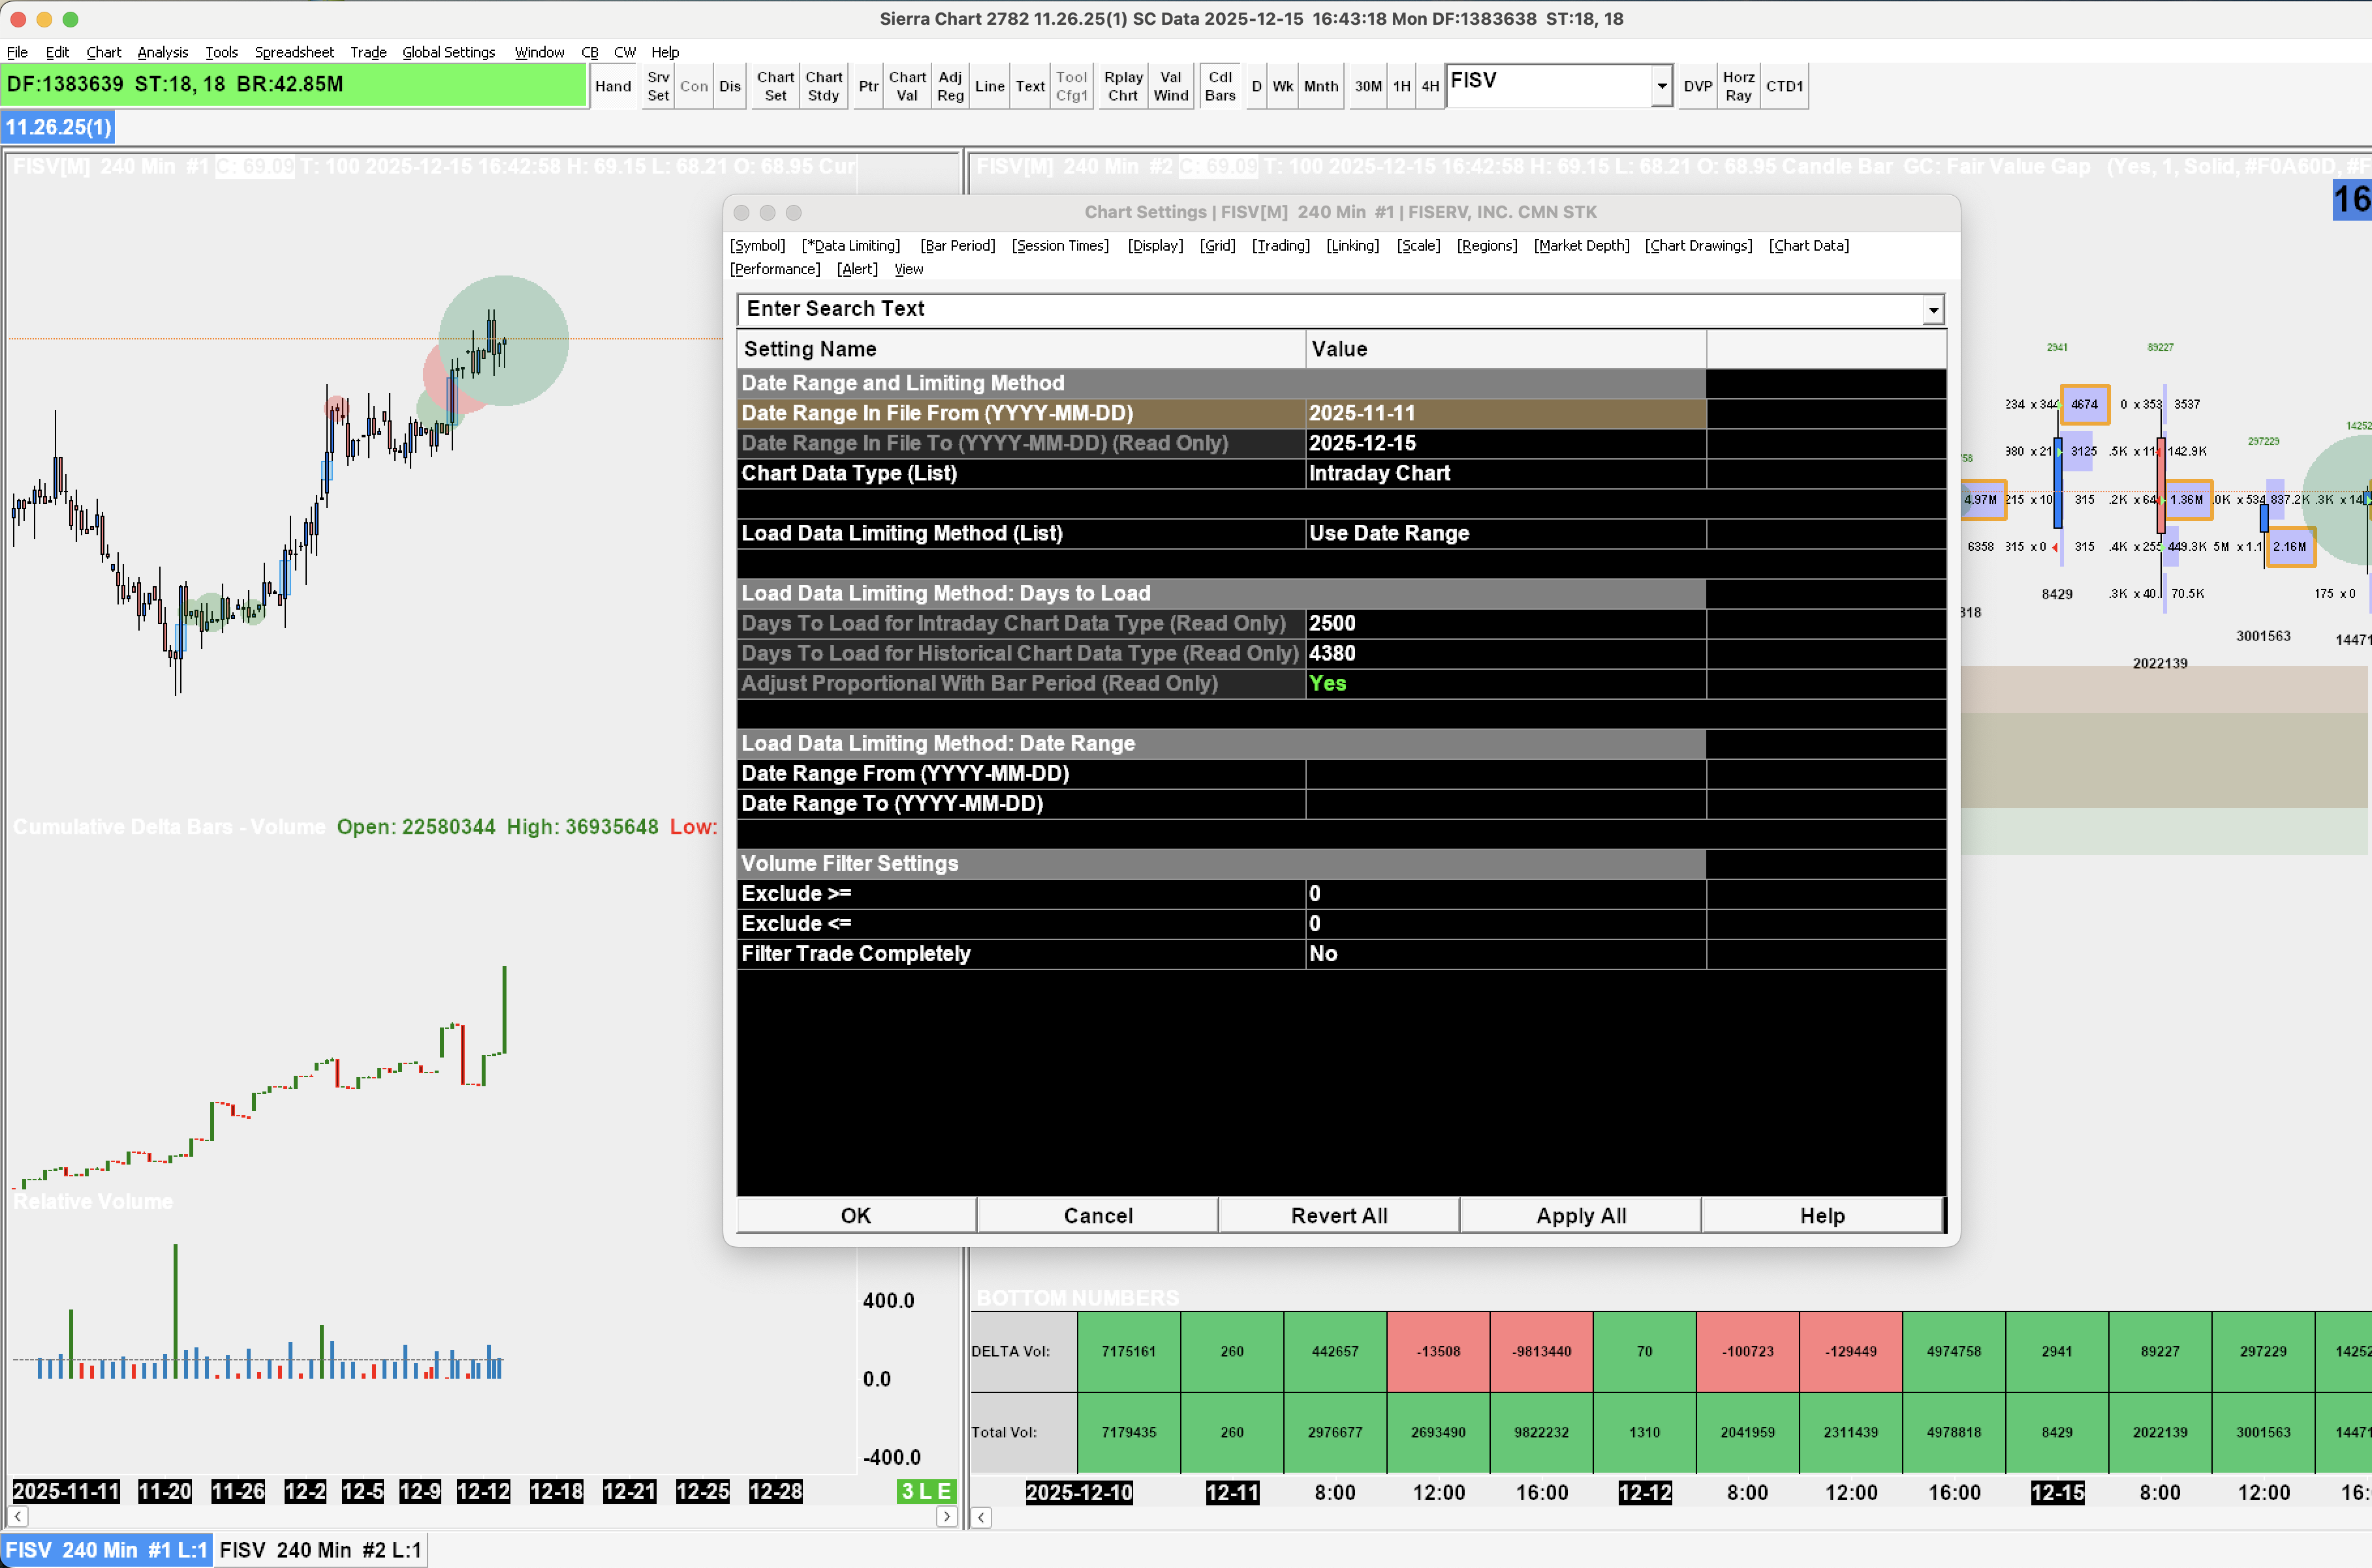Change Load Data Limiting Method list value
This screenshot has height=1568, width=2372.
coord(1505,533)
